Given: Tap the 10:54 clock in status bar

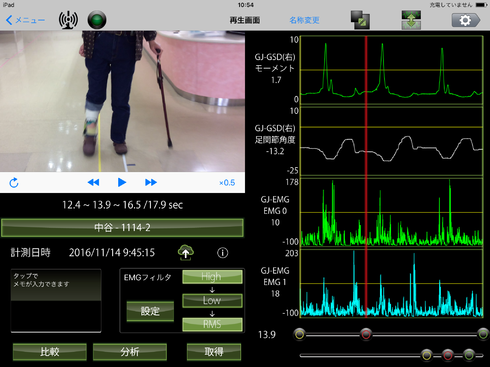Looking at the screenshot, I should click(x=246, y=5).
